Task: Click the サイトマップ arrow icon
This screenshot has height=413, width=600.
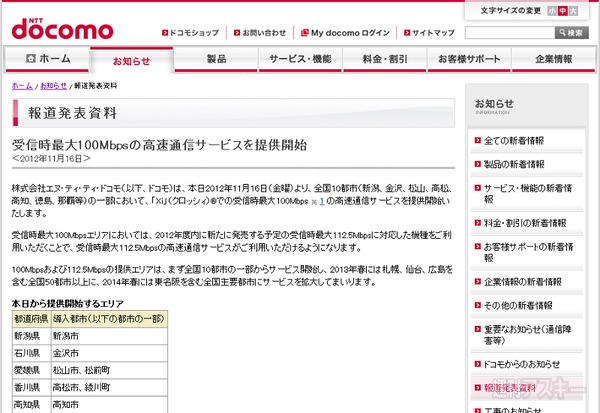Action: coord(407,33)
